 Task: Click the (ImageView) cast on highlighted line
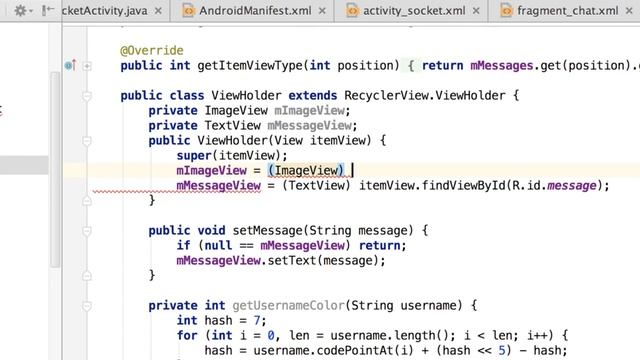(x=306, y=170)
